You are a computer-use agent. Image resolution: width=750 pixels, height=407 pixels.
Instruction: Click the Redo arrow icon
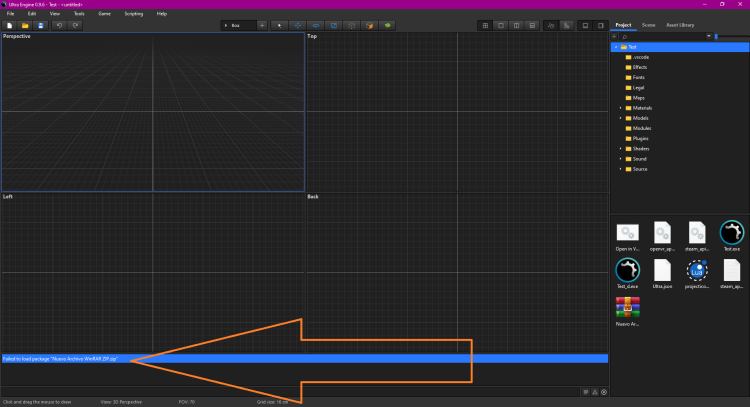[x=76, y=24]
